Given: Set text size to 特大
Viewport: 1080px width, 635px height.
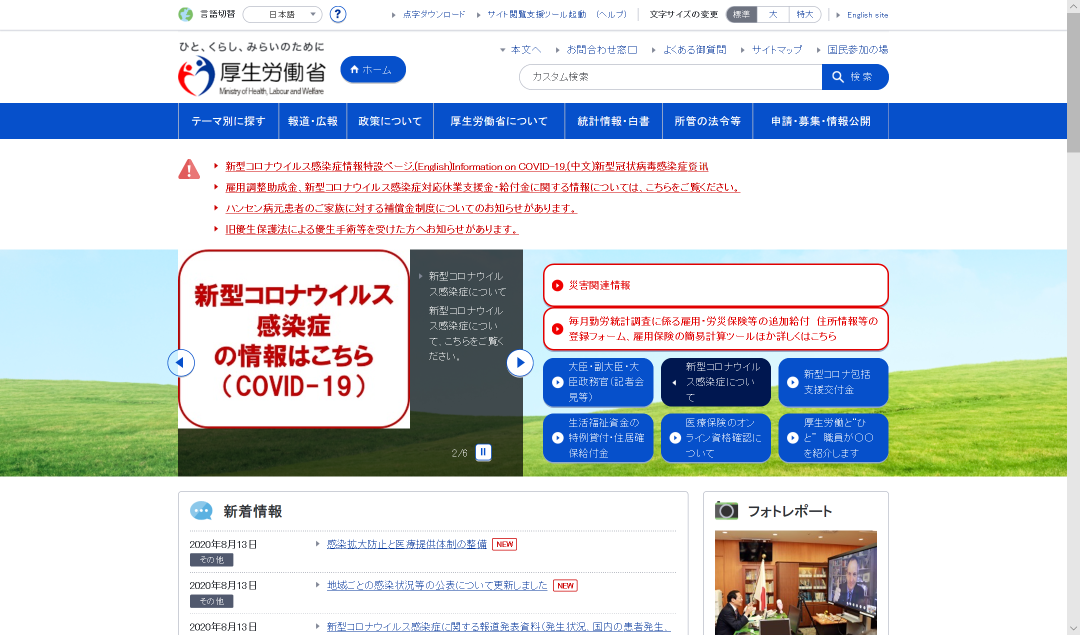Looking at the screenshot, I should coord(804,14).
